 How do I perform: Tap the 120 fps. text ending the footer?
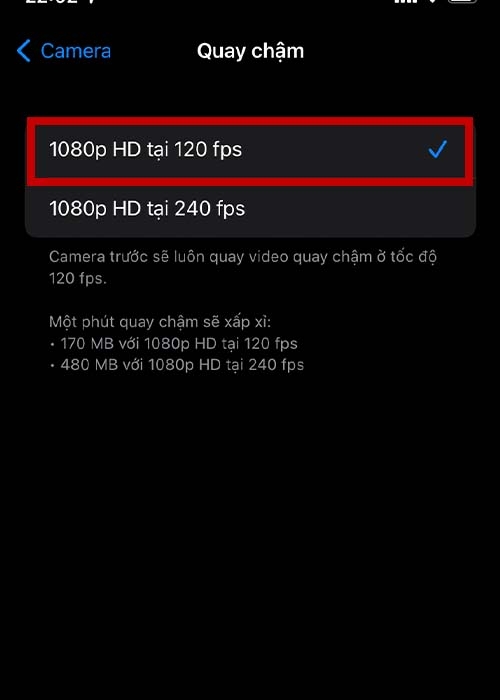tap(77, 279)
